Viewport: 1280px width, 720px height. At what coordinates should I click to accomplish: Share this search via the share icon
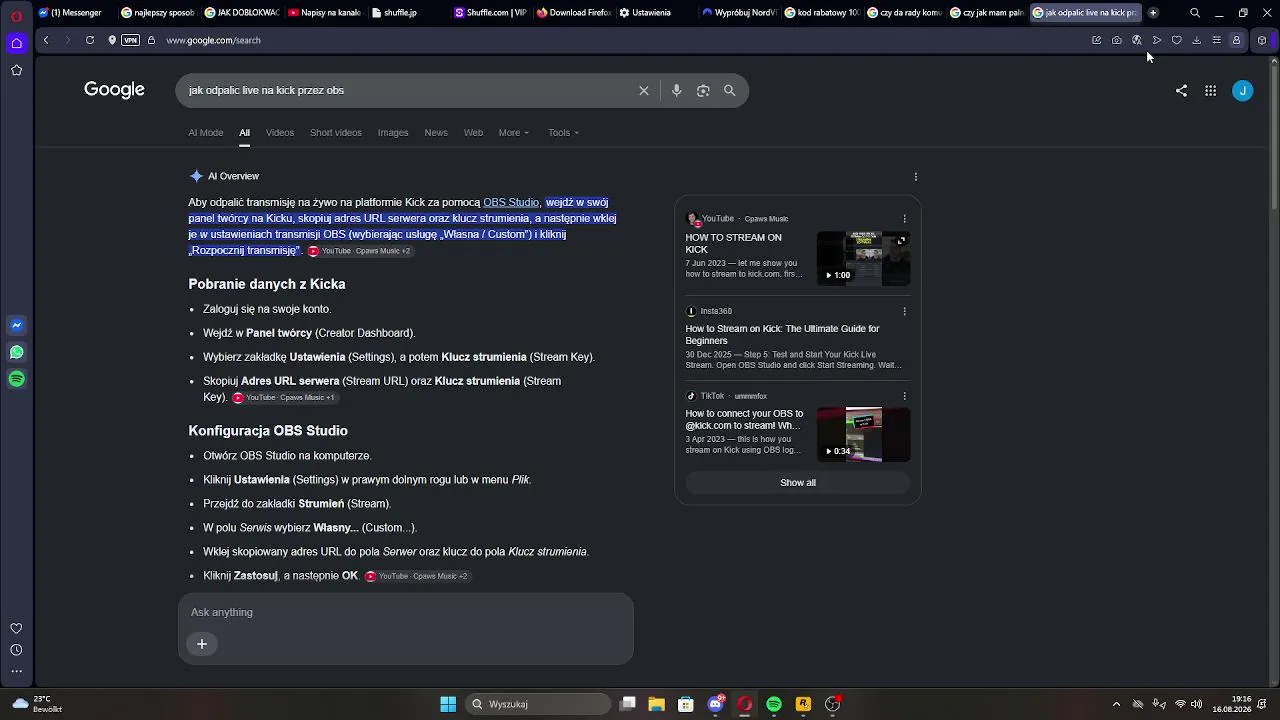1181,90
